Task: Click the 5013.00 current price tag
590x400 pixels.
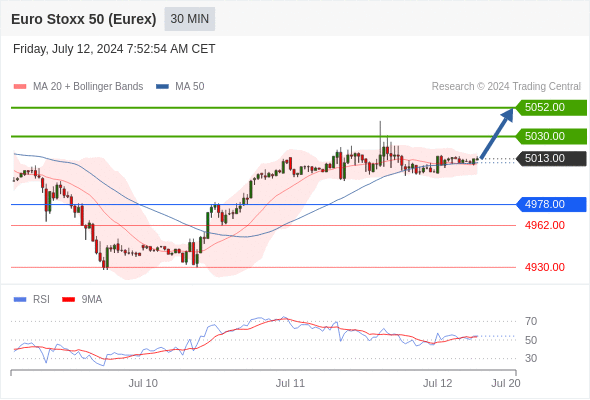Action: click(551, 158)
